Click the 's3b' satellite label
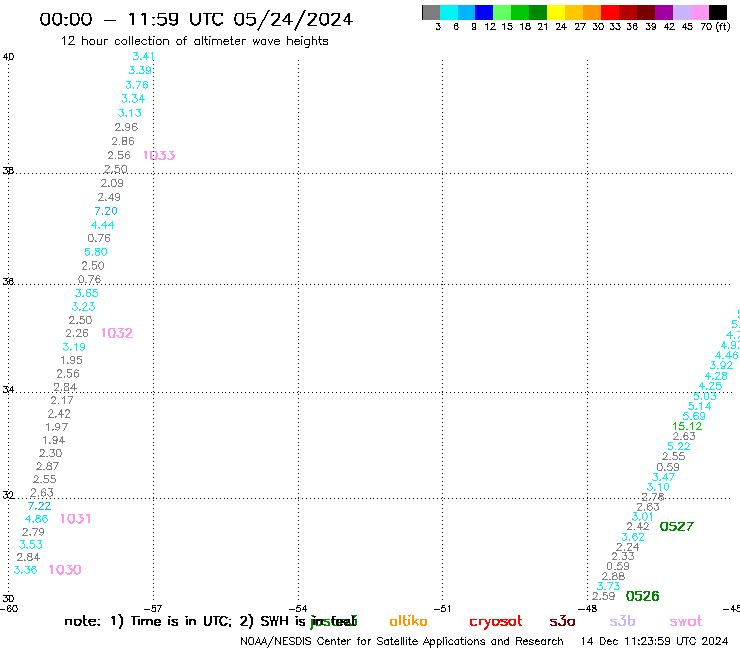Viewport: 740px width, 650px height. [622, 621]
